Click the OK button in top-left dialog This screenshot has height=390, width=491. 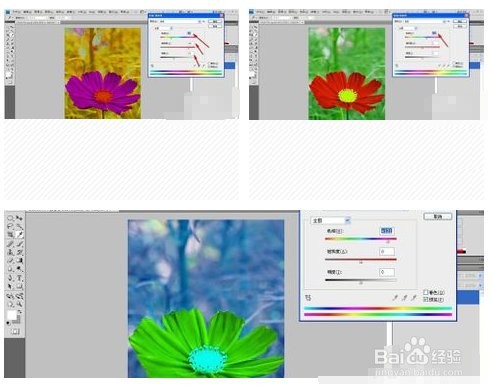(215, 21)
